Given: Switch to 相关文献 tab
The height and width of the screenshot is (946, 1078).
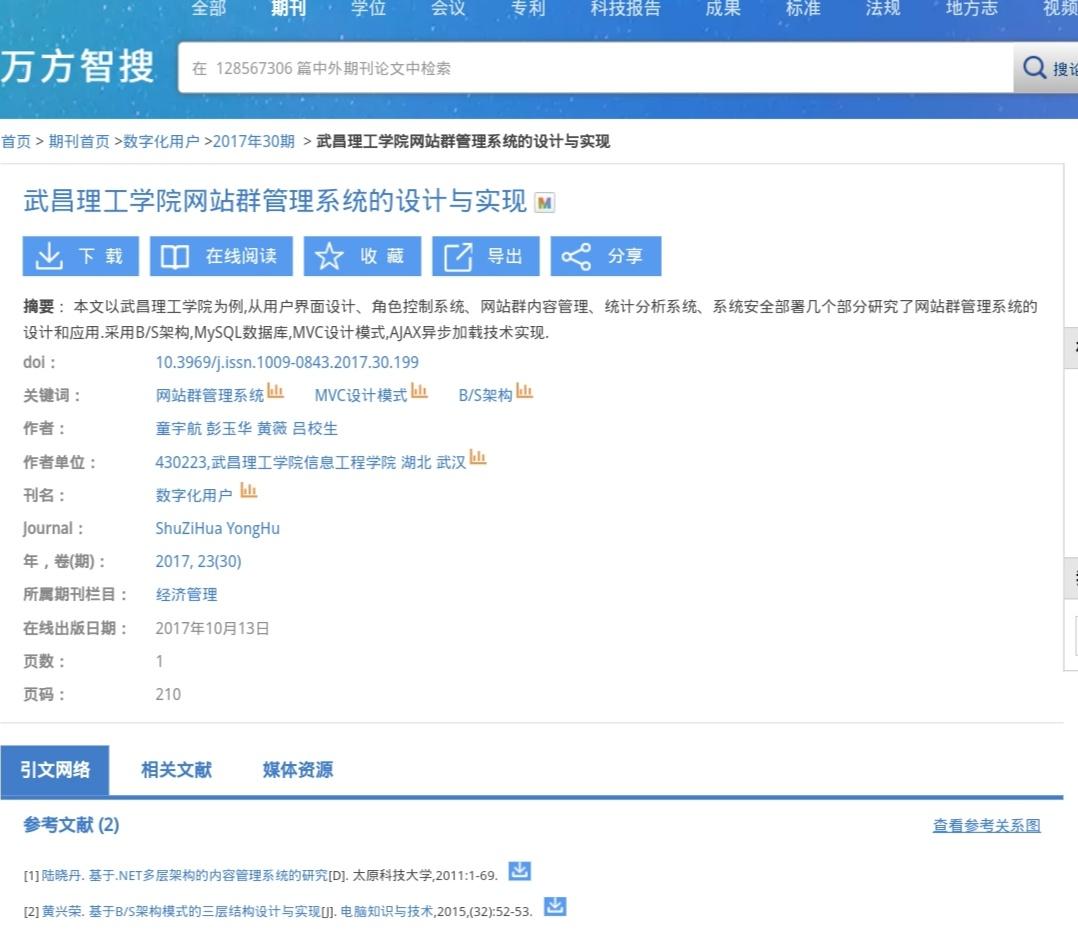Looking at the screenshot, I should pos(176,770).
